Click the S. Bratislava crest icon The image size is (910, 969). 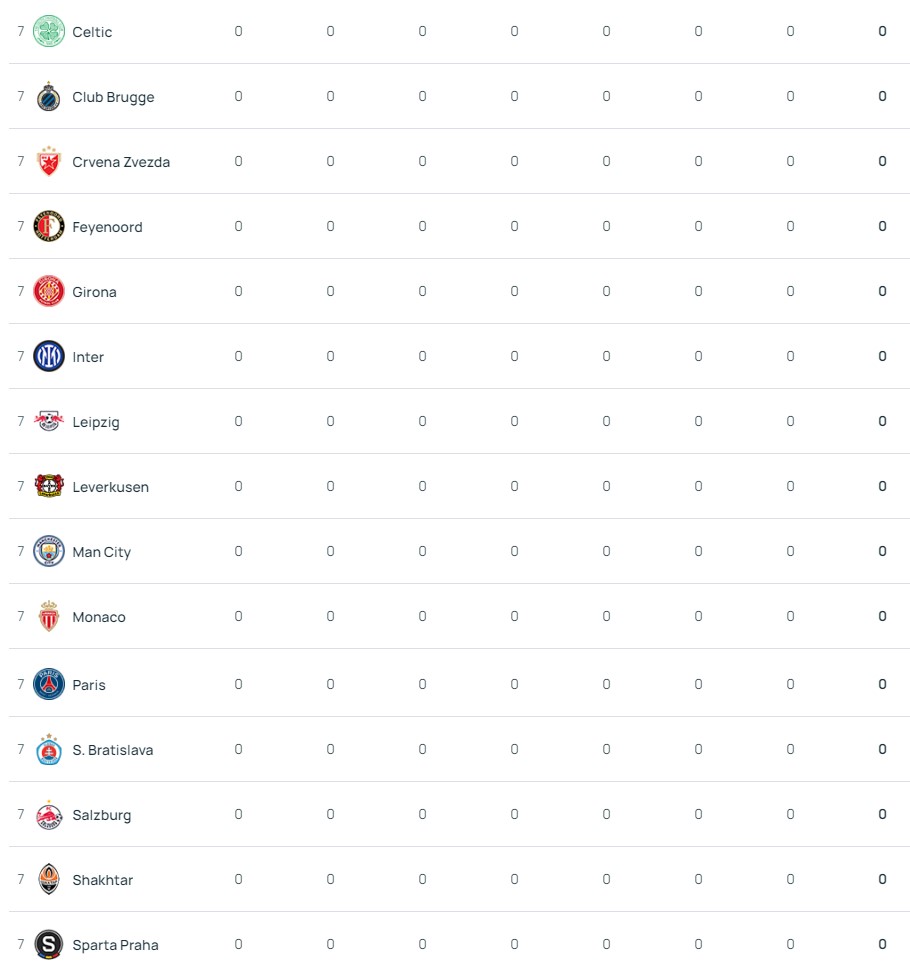[x=49, y=750]
